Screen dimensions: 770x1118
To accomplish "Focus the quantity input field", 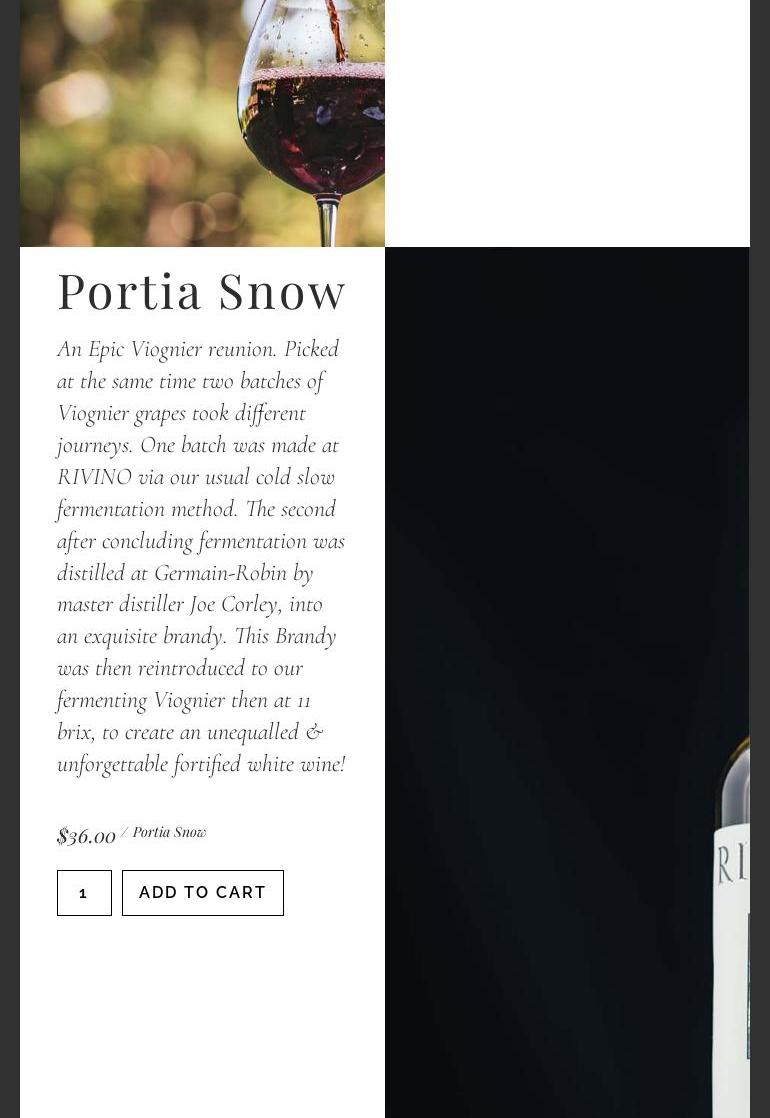I will point(84,893).
